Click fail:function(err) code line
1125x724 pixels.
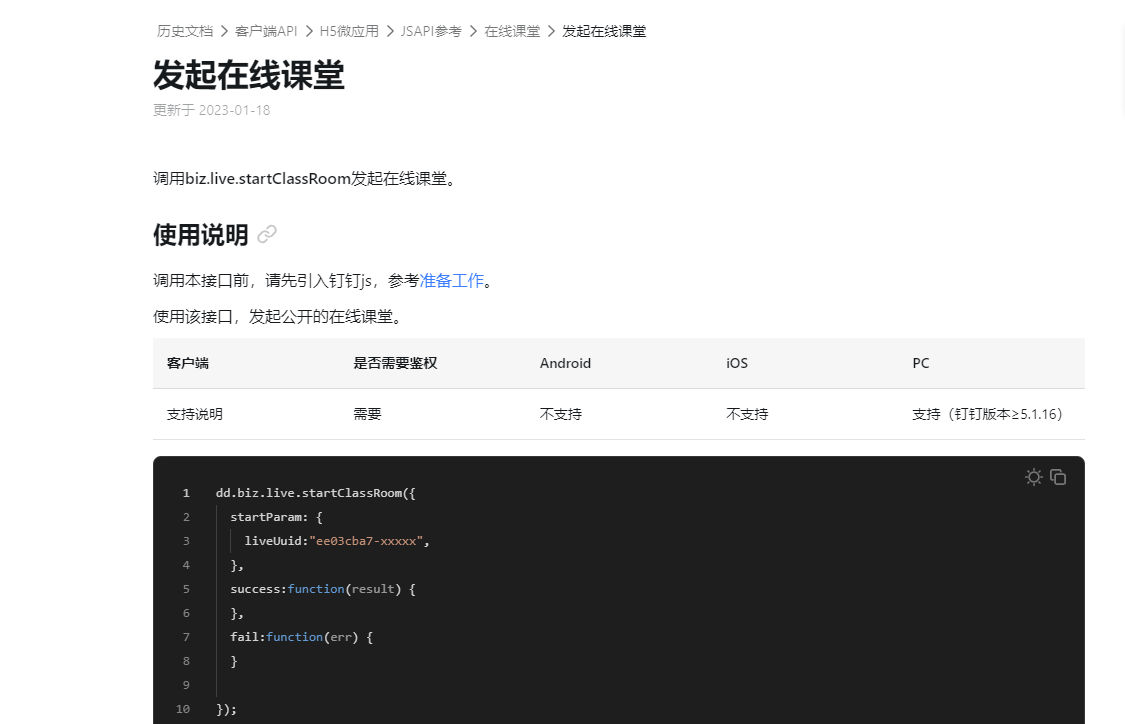point(301,637)
